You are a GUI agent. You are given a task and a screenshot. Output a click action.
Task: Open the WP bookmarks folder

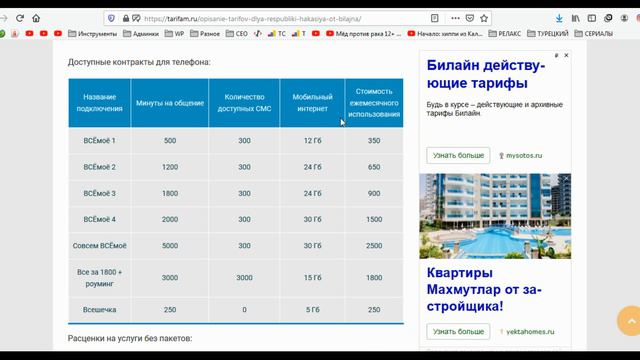pos(174,33)
